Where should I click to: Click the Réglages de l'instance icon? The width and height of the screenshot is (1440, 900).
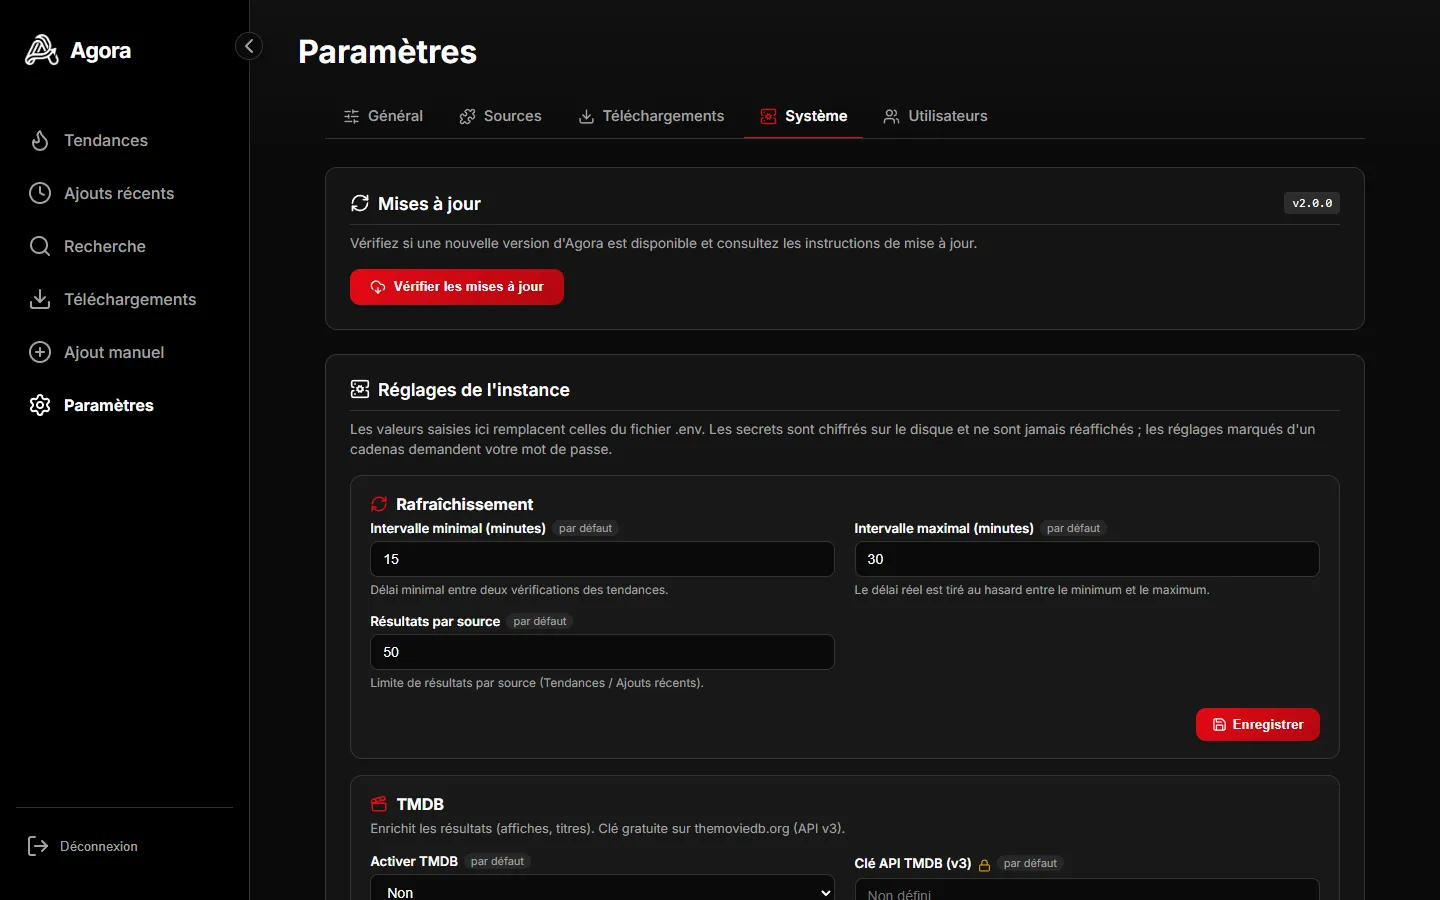pyautogui.click(x=360, y=390)
